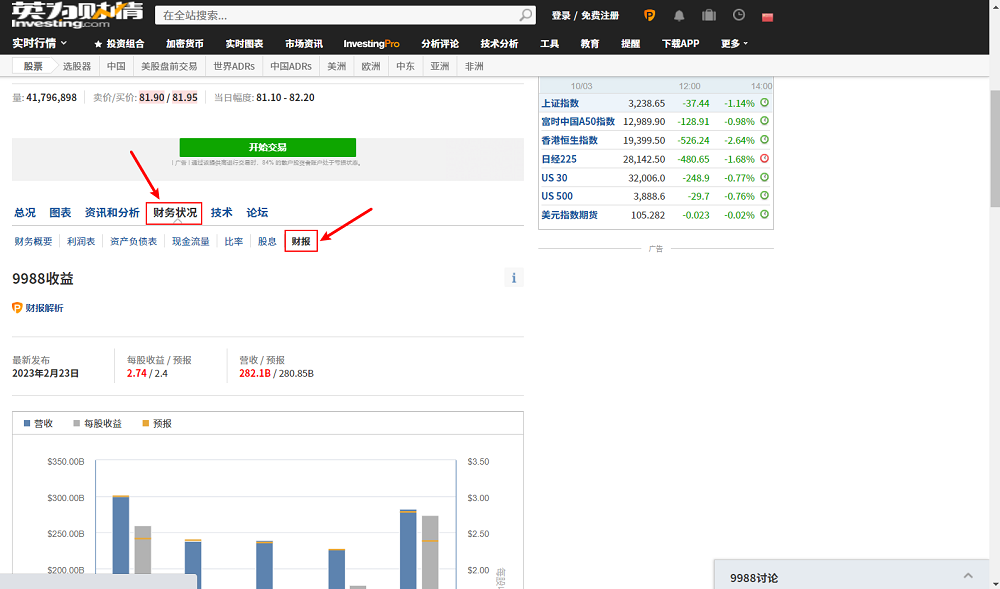This screenshot has width=1000, height=589.
Task: Open the 香港恒生指数 index link
Action: coord(570,140)
